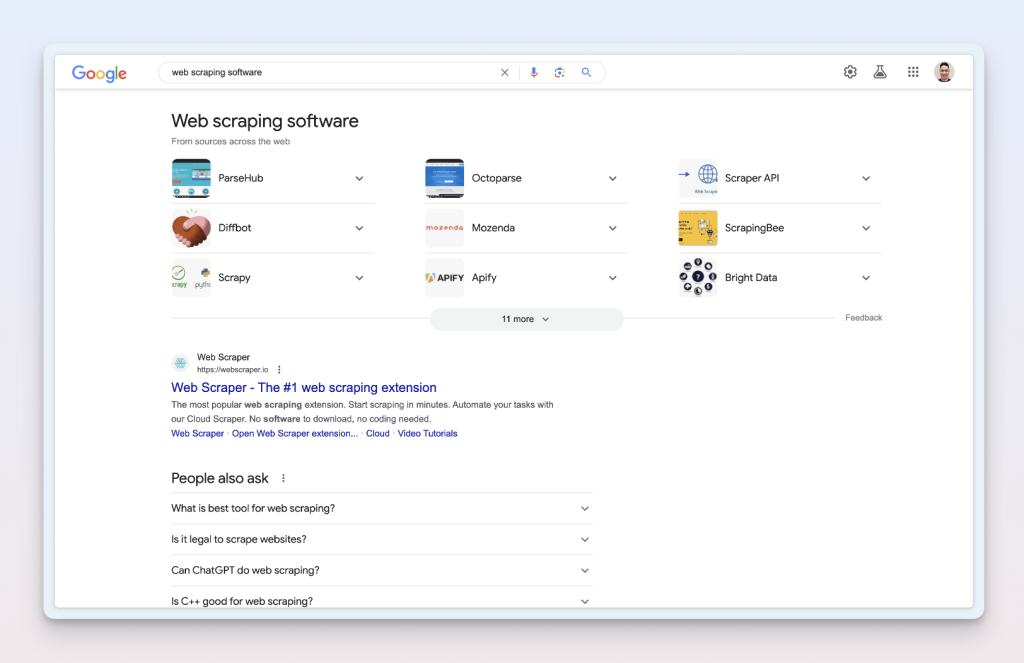
Task: Expand the Octoparse entry chevron
Action: pyautogui.click(x=613, y=178)
